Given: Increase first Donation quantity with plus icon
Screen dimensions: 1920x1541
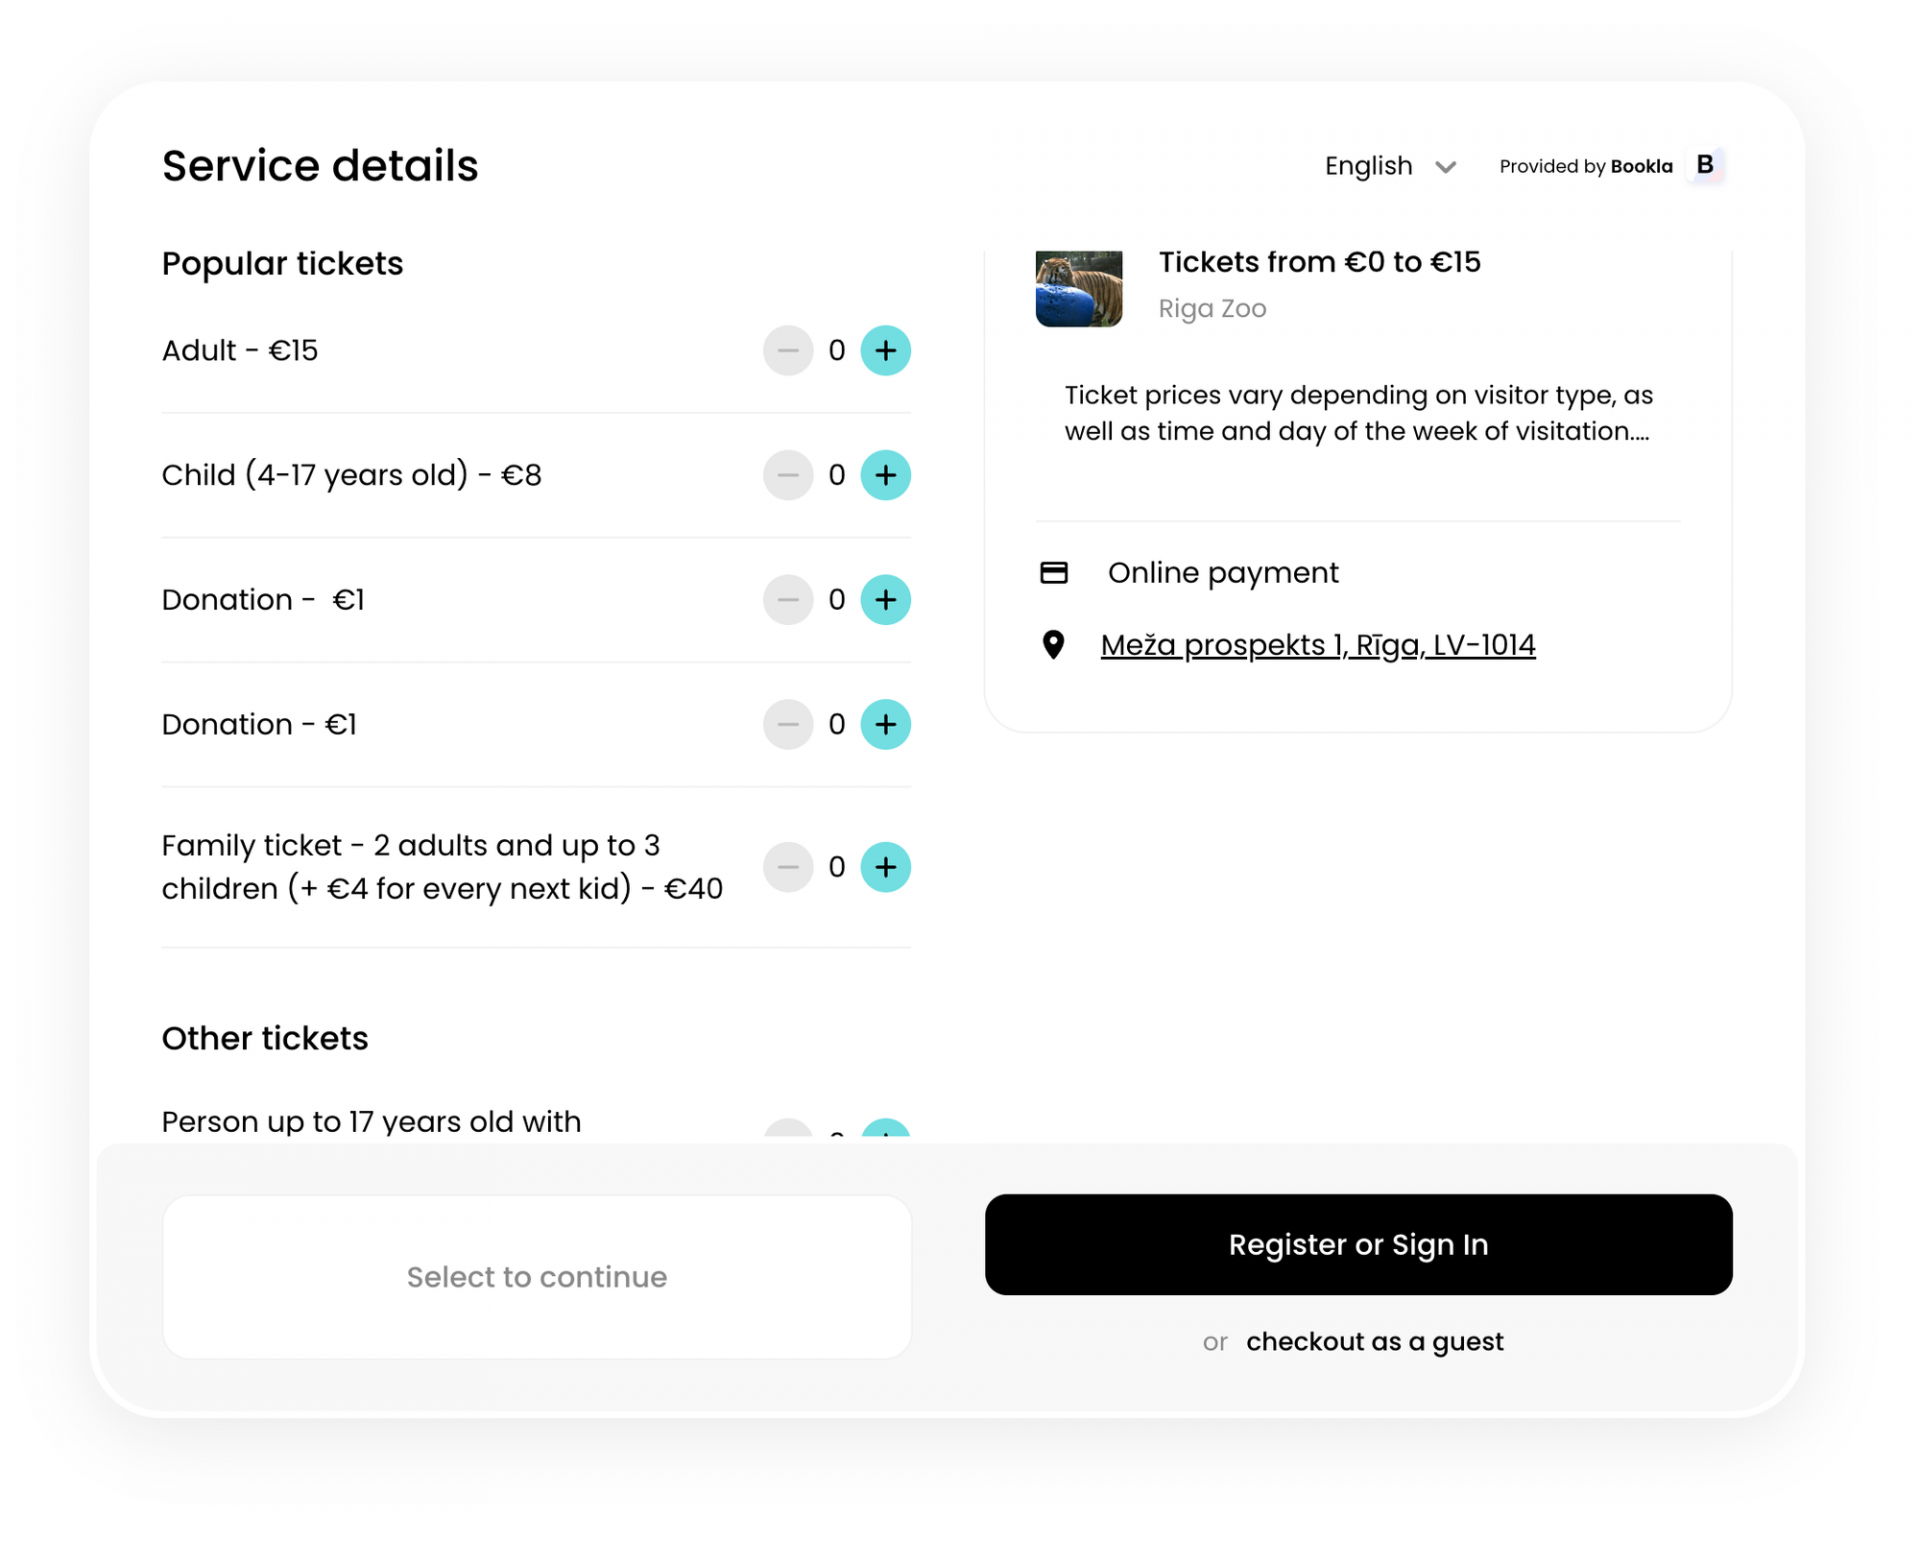Looking at the screenshot, I should click(886, 599).
